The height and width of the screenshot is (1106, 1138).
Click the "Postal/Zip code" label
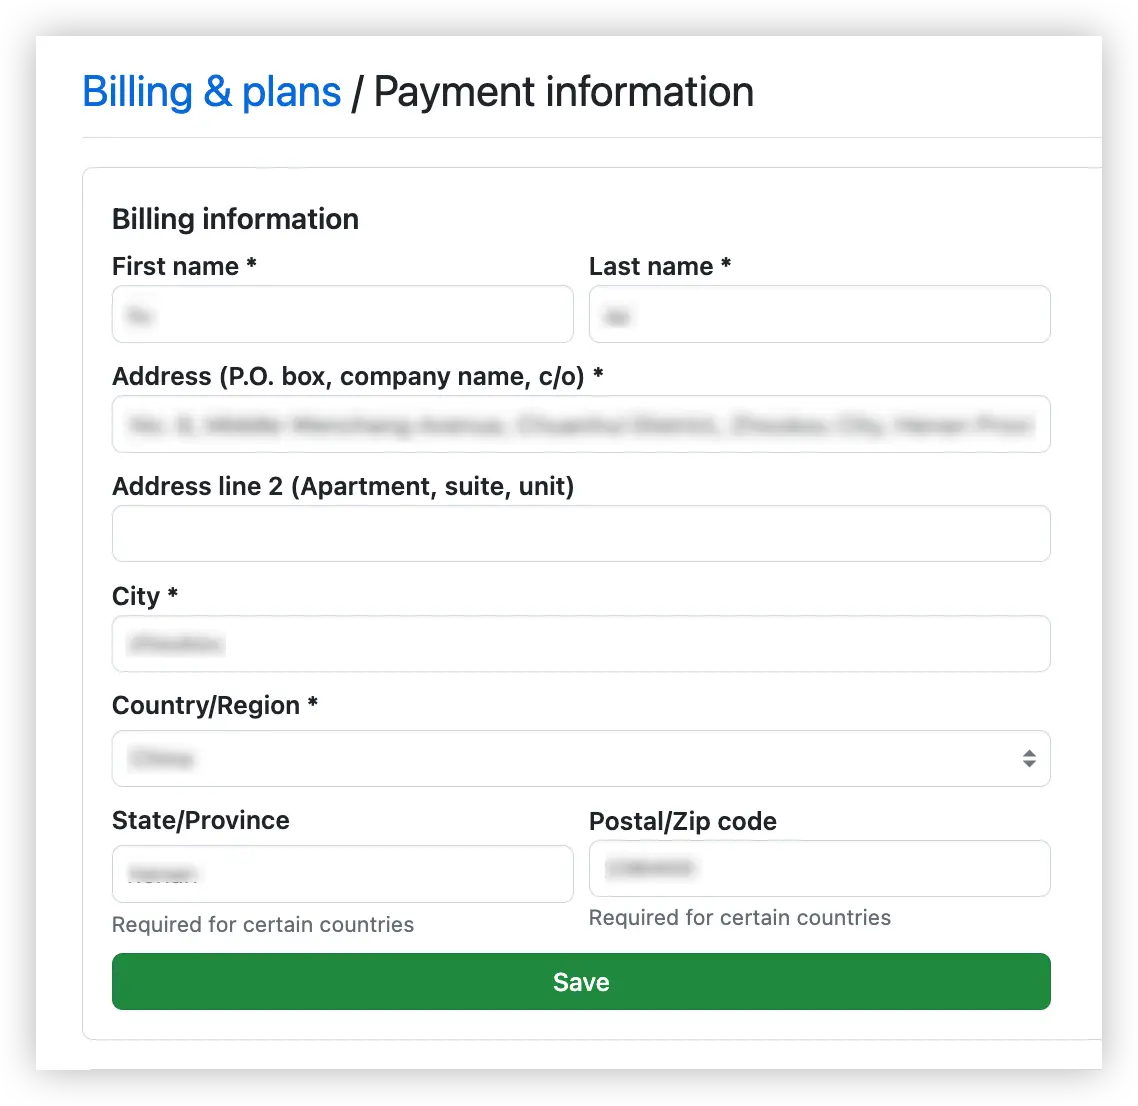click(x=683, y=821)
